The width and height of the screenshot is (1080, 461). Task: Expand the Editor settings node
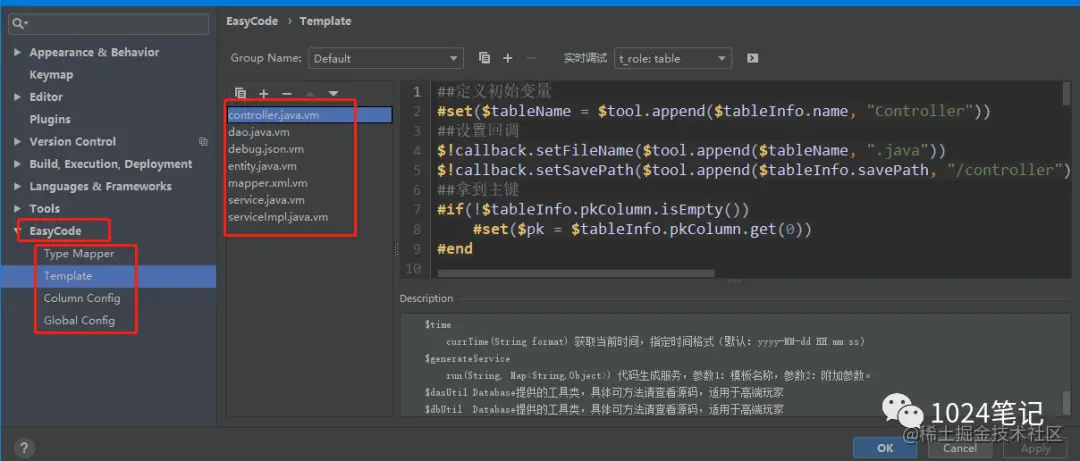(17, 97)
